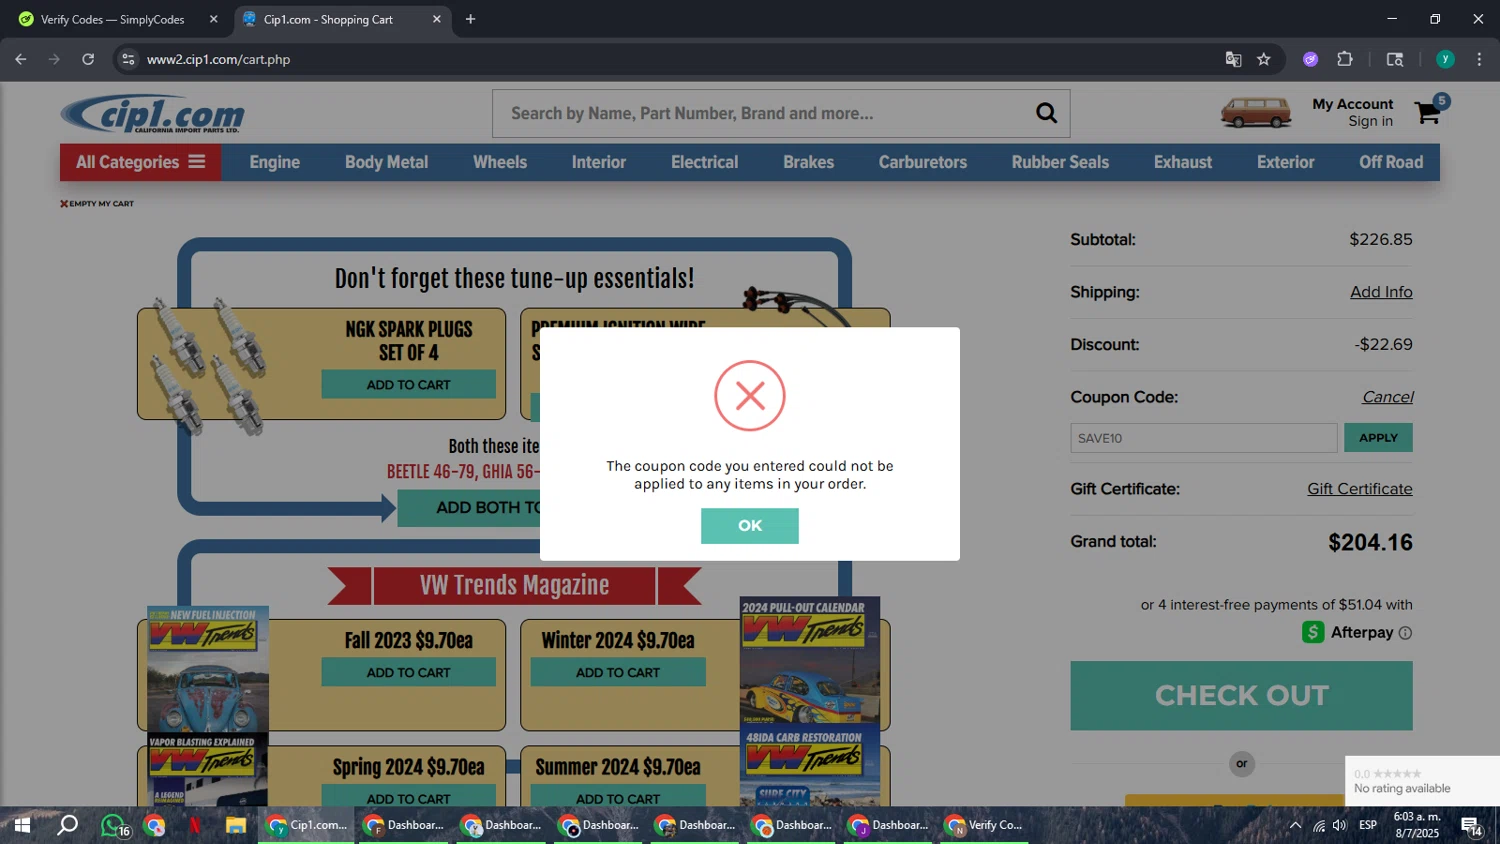Switch to Verify Codes SimplyCodes tab
Screen dimensions: 1500x844
(x=112, y=19)
